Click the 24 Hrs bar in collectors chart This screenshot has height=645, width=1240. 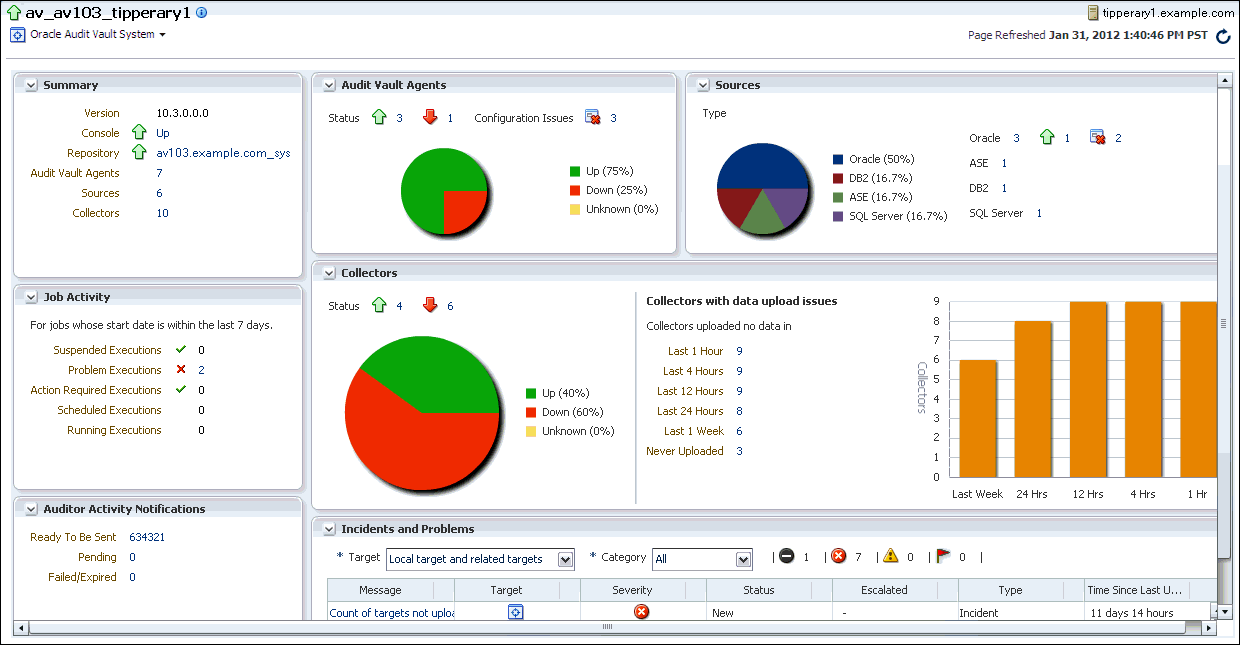click(x=1033, y=399)
